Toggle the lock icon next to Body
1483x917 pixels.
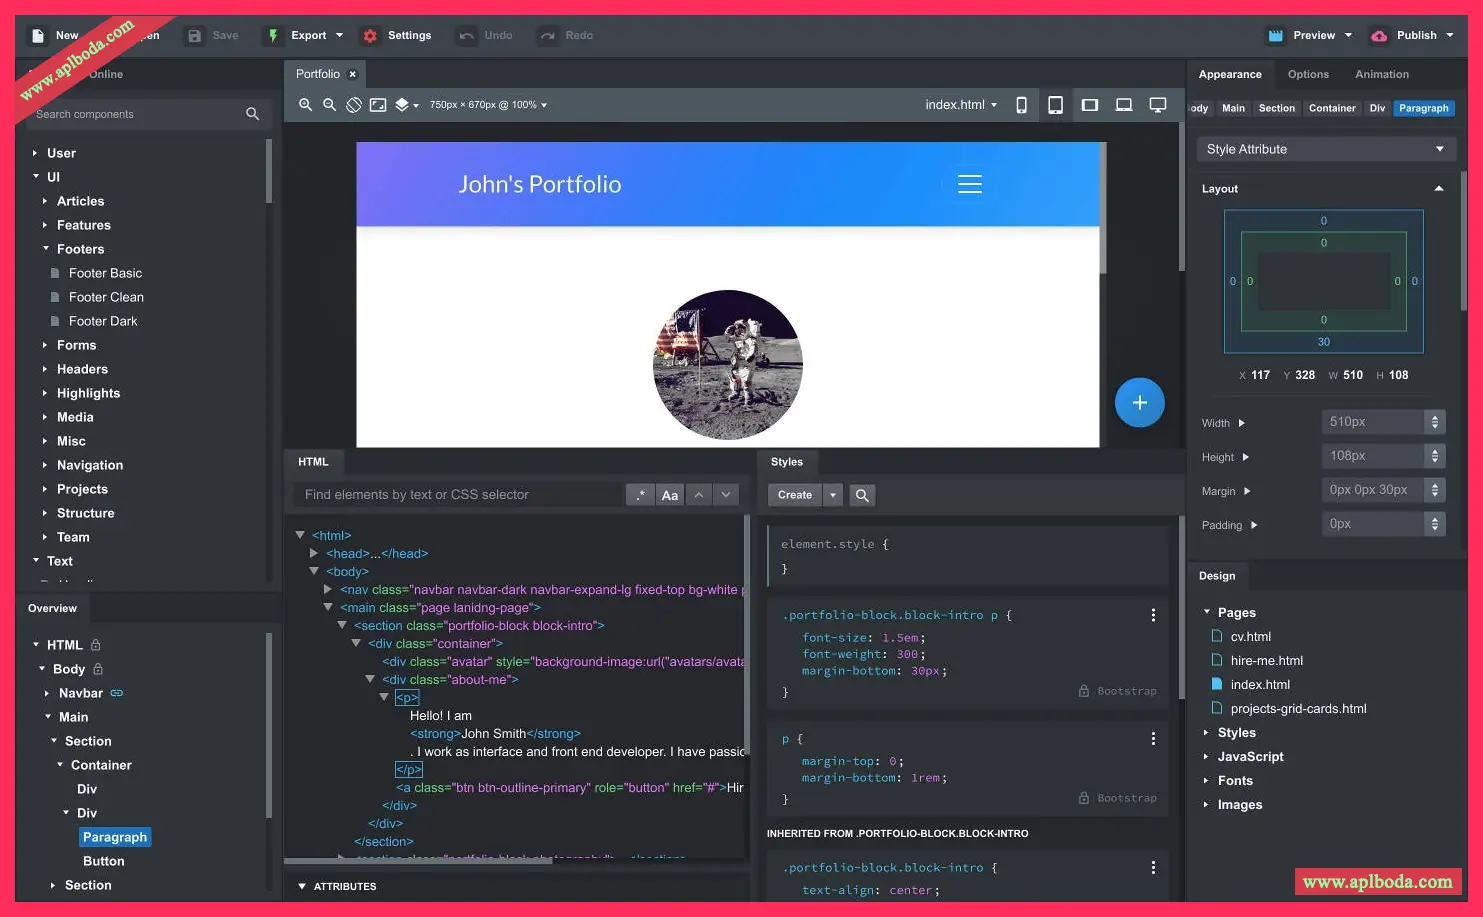coord(98,669)
